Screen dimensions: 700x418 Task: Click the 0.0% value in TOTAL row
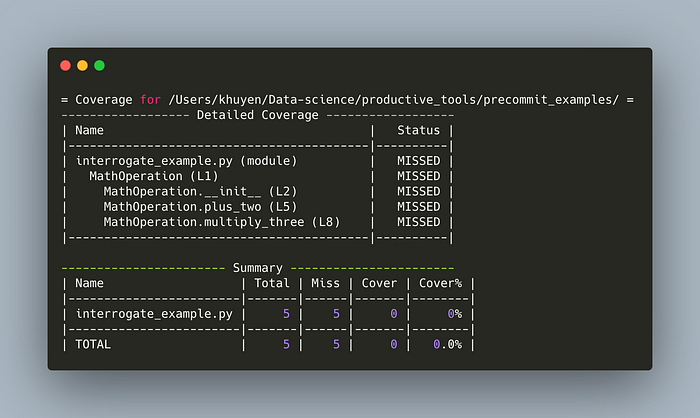447,344
